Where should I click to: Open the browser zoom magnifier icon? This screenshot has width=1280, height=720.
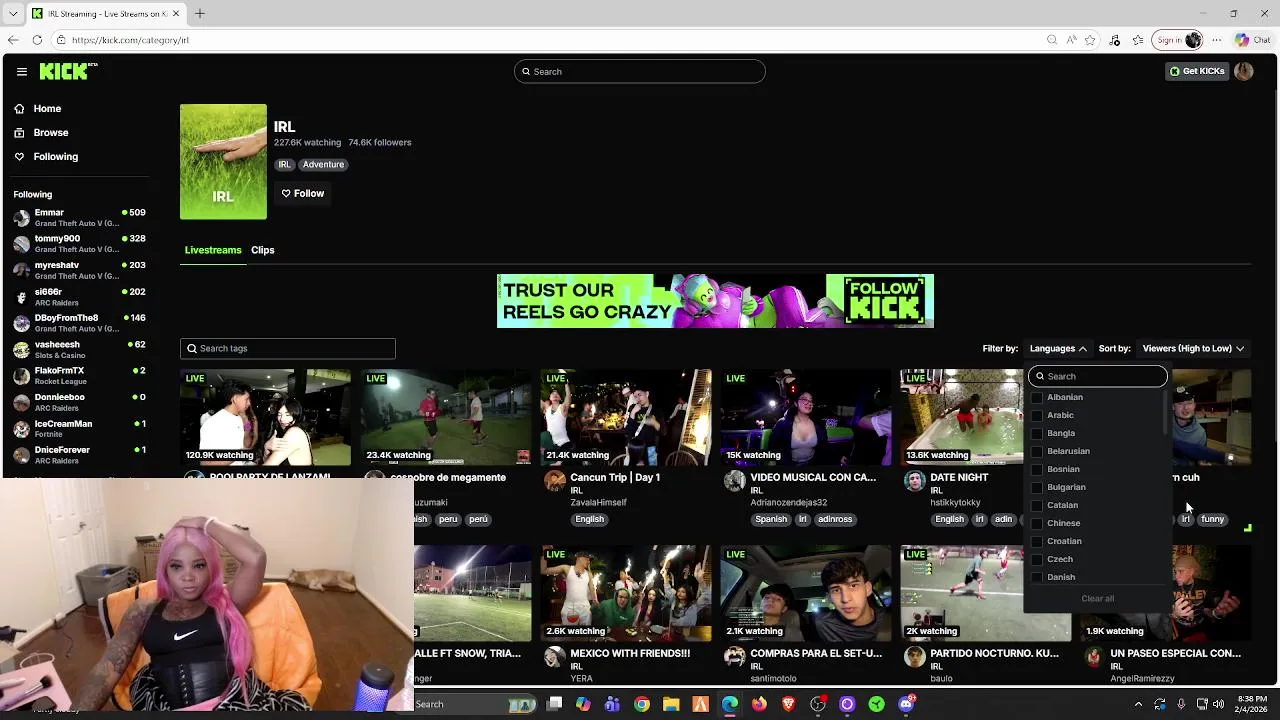pos(1052,40)
